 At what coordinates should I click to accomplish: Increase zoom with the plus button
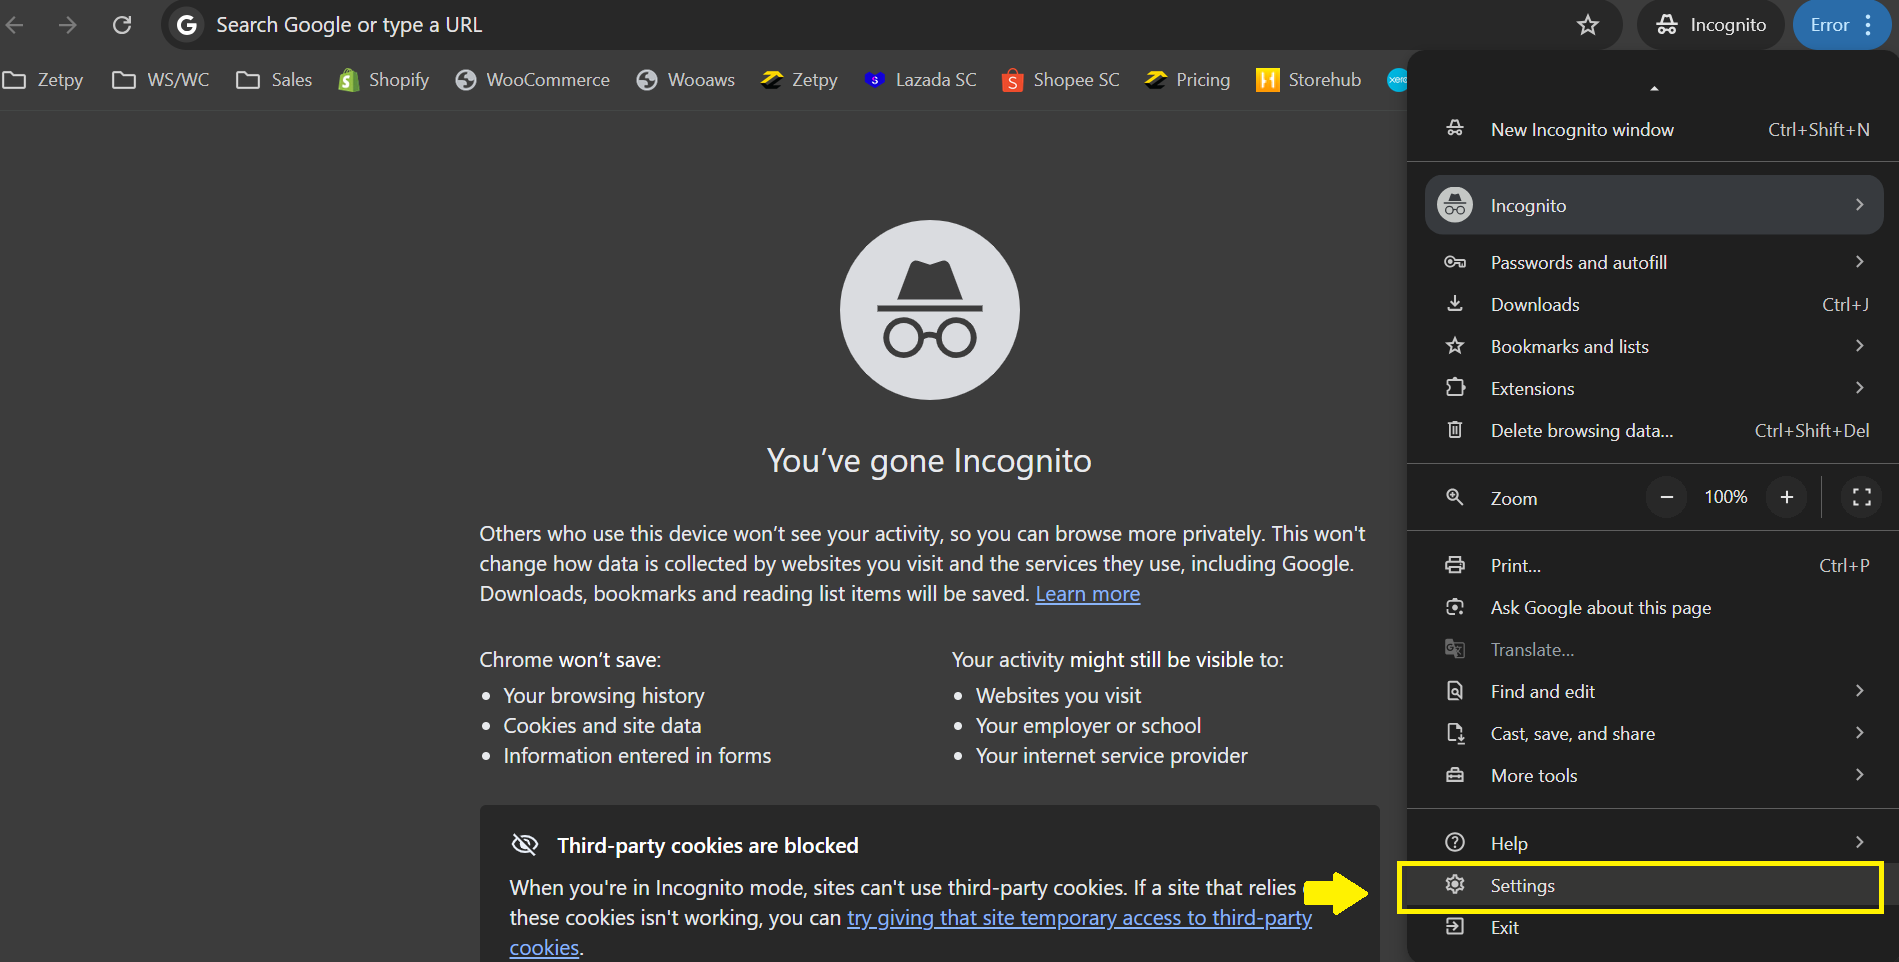(x=1786, y=497)
